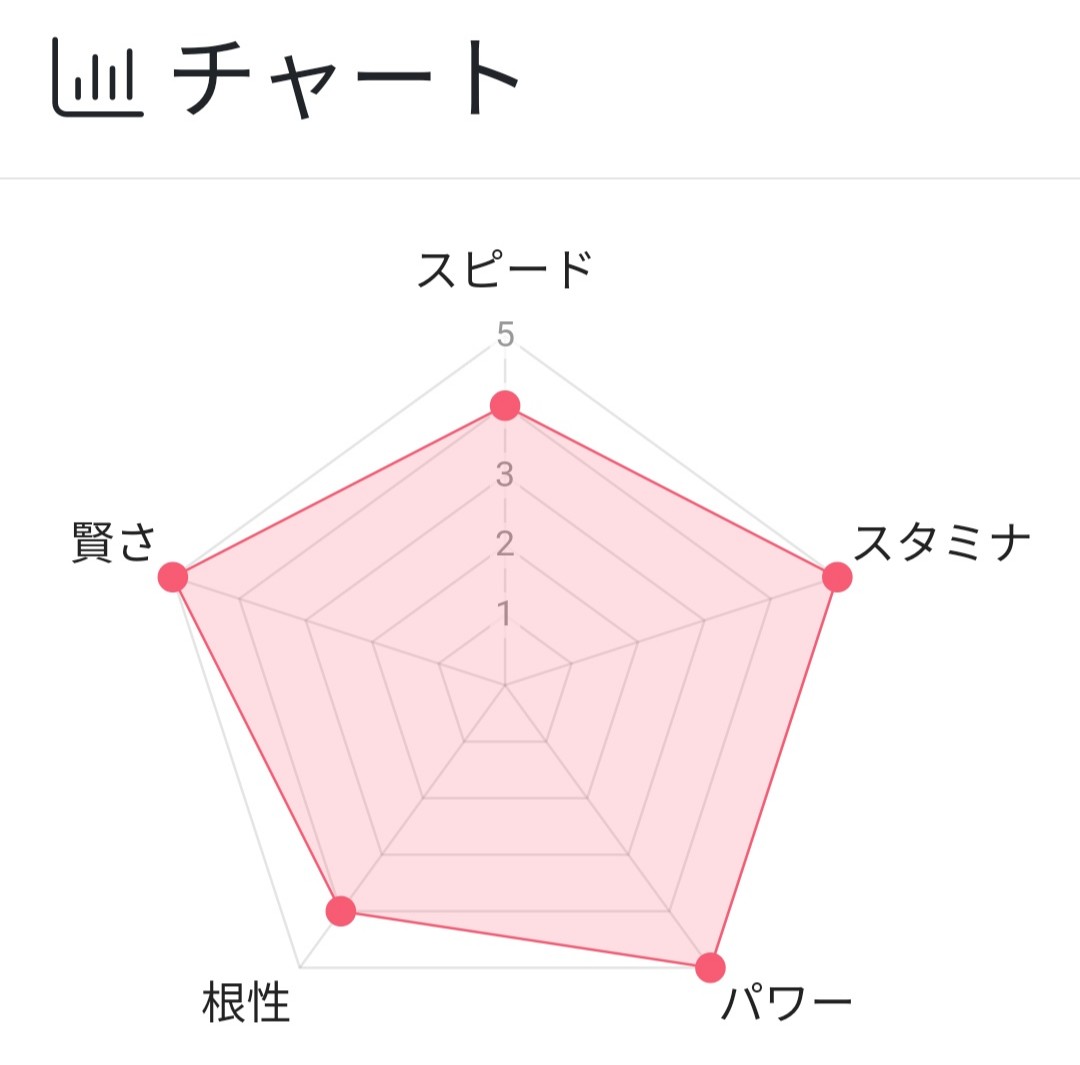This screenshot has height=1065, width=1080.
Task: Click the divider line under the チャート heading
Action: [540, 178]
